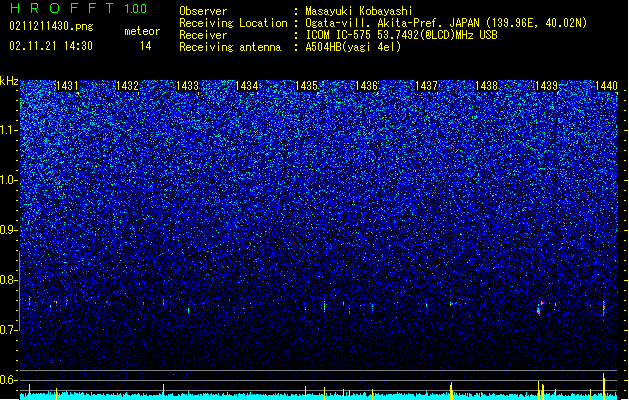Click the "Observer" field label
This screenshot has width=629, height=400.
(203, 11)
